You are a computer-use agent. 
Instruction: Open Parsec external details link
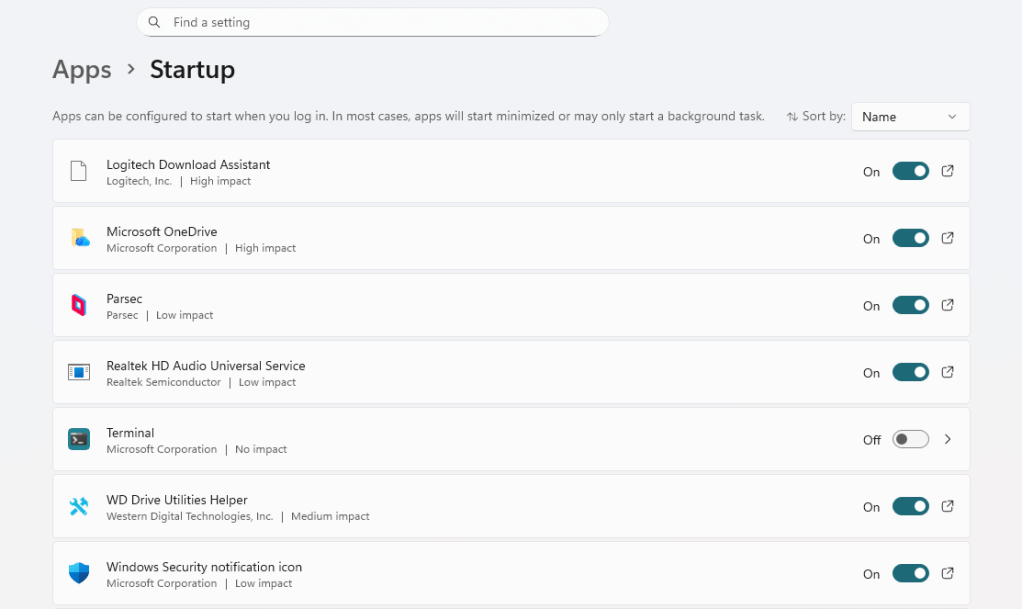pos(947,305)
